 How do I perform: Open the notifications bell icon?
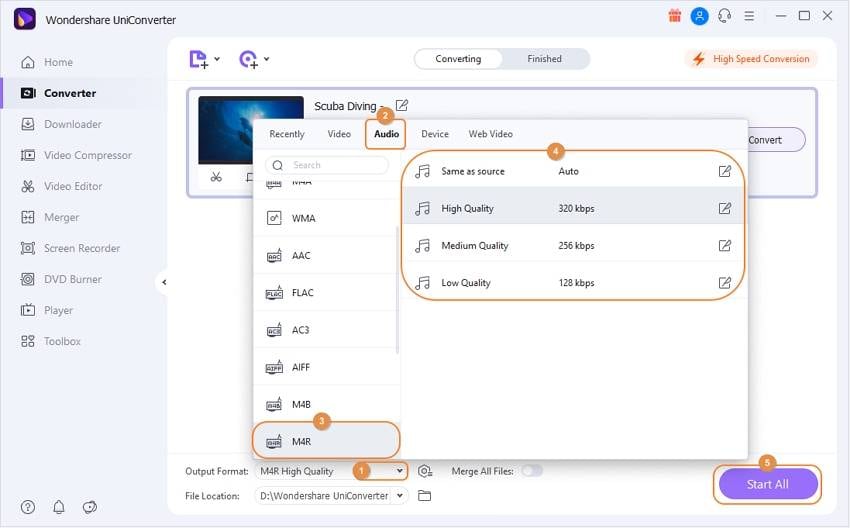59,507
